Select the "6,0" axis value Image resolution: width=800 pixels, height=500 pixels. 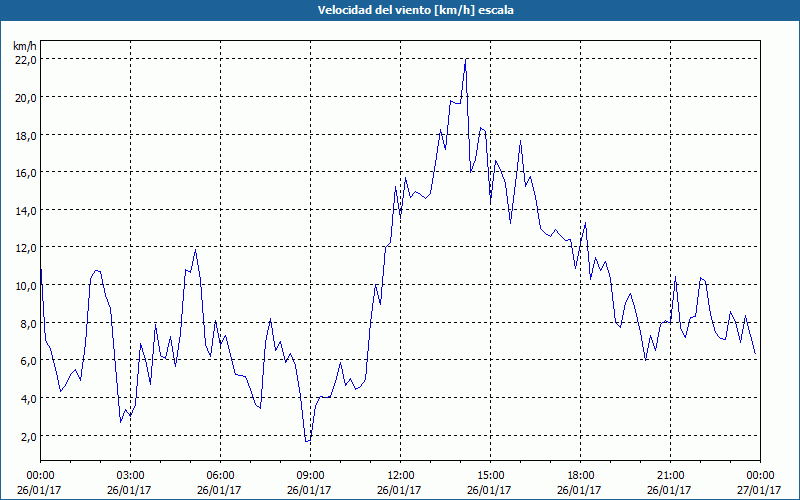point(29,361)
